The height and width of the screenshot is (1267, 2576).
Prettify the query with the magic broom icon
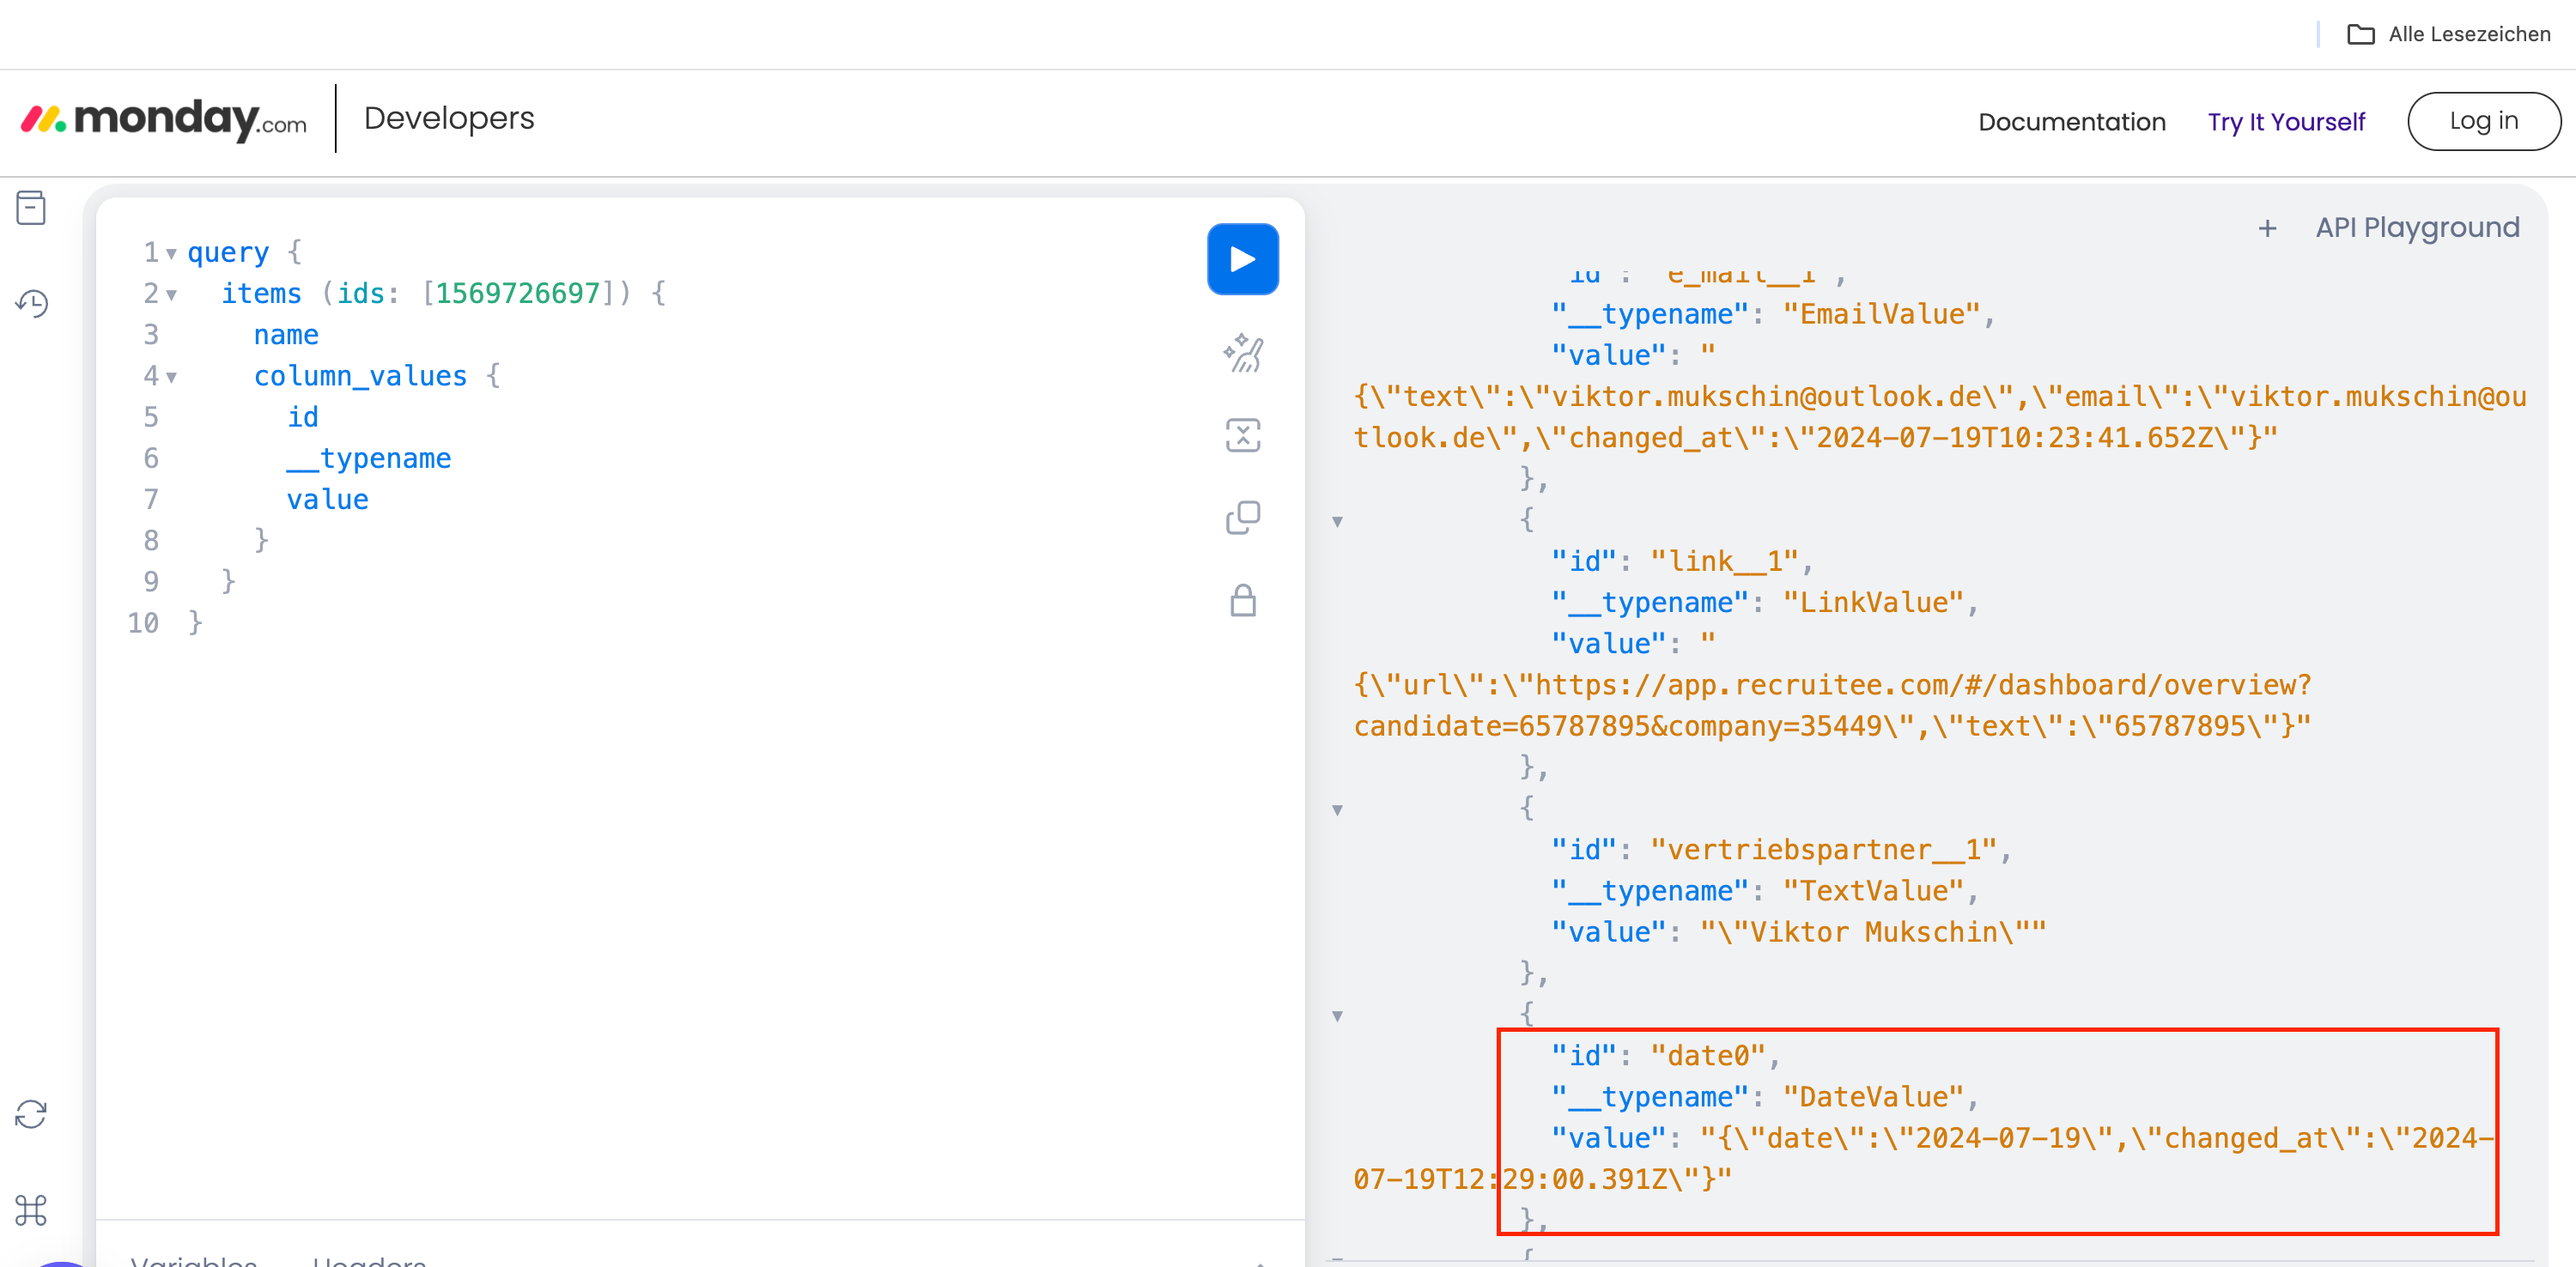click(x=1242, y=352)
